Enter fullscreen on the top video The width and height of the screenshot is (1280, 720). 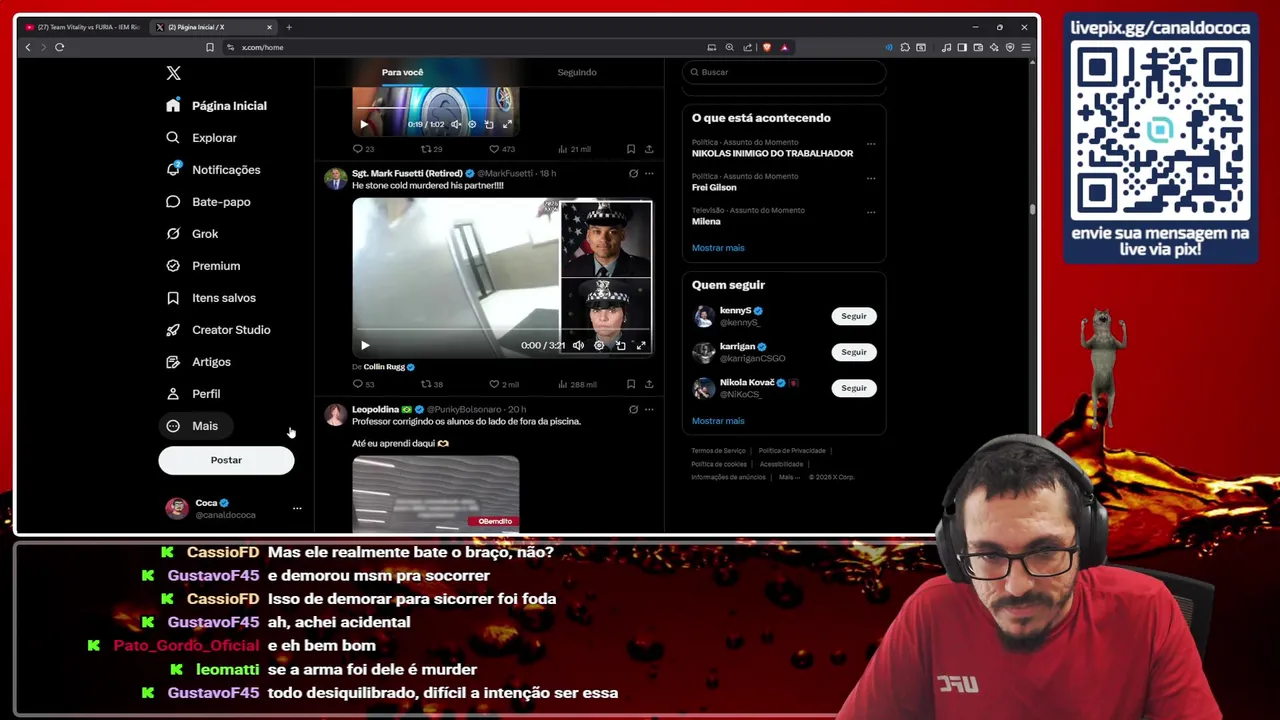pos(507,124)
